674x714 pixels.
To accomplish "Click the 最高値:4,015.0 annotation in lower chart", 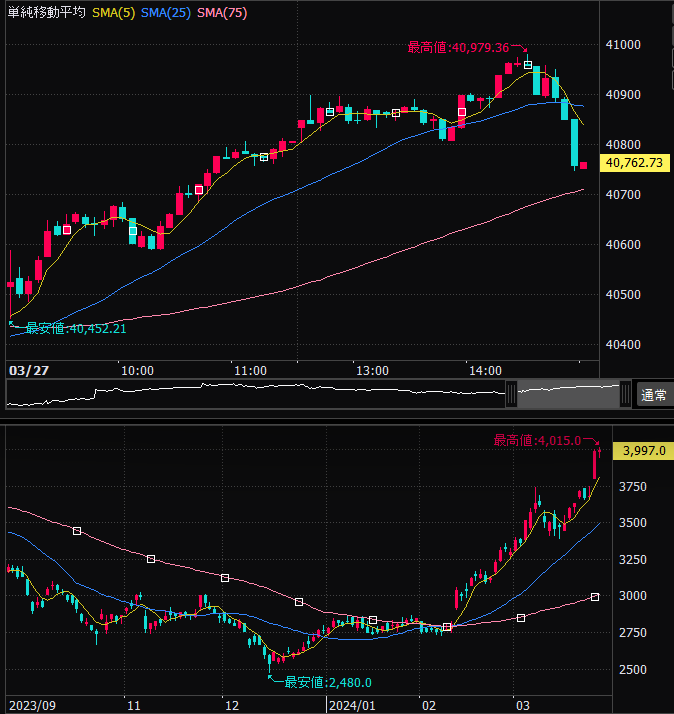I will pos(537,440).
